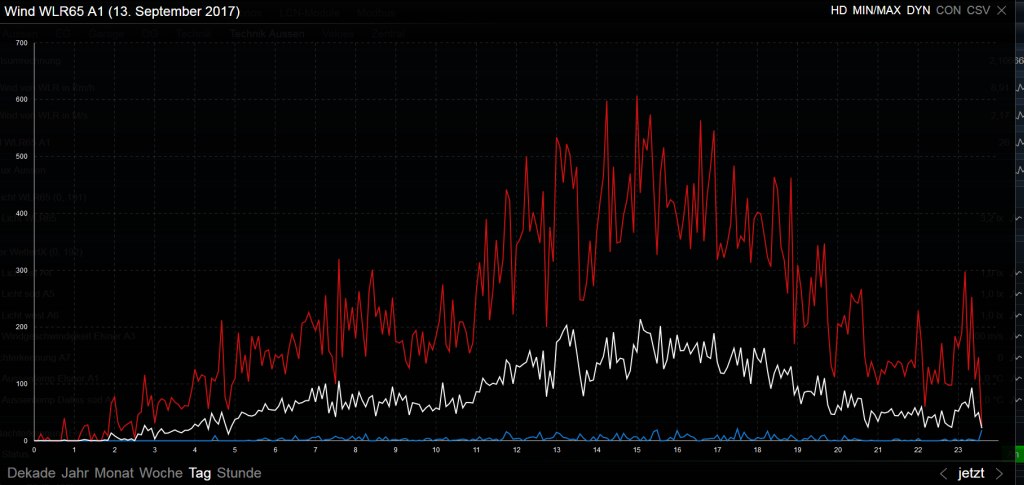Select the Woche time range
1024x485 pixels.
(x=160, y=473)
